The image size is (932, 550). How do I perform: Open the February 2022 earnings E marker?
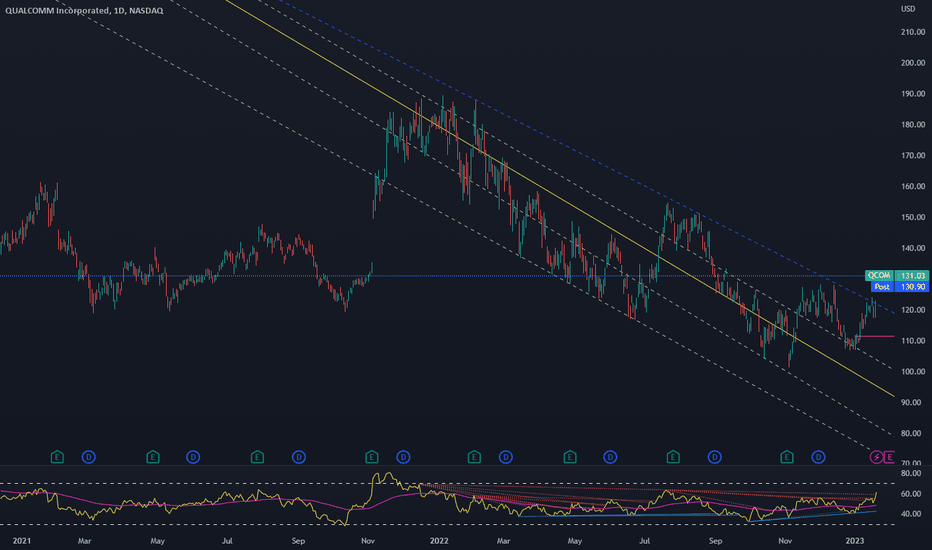tap(474, 457)
